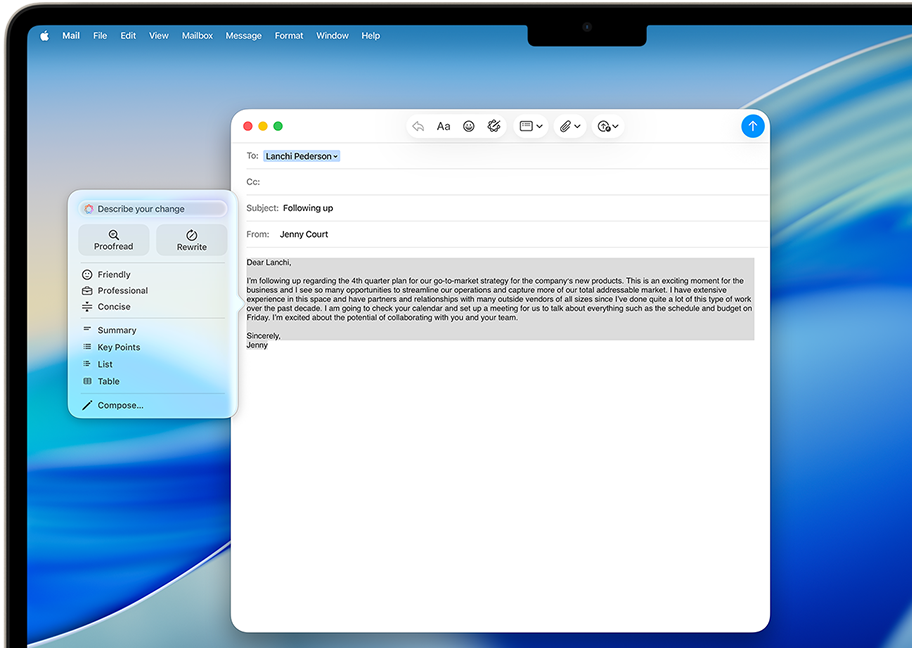Click the Proofread magnifier button

point(113,240)
